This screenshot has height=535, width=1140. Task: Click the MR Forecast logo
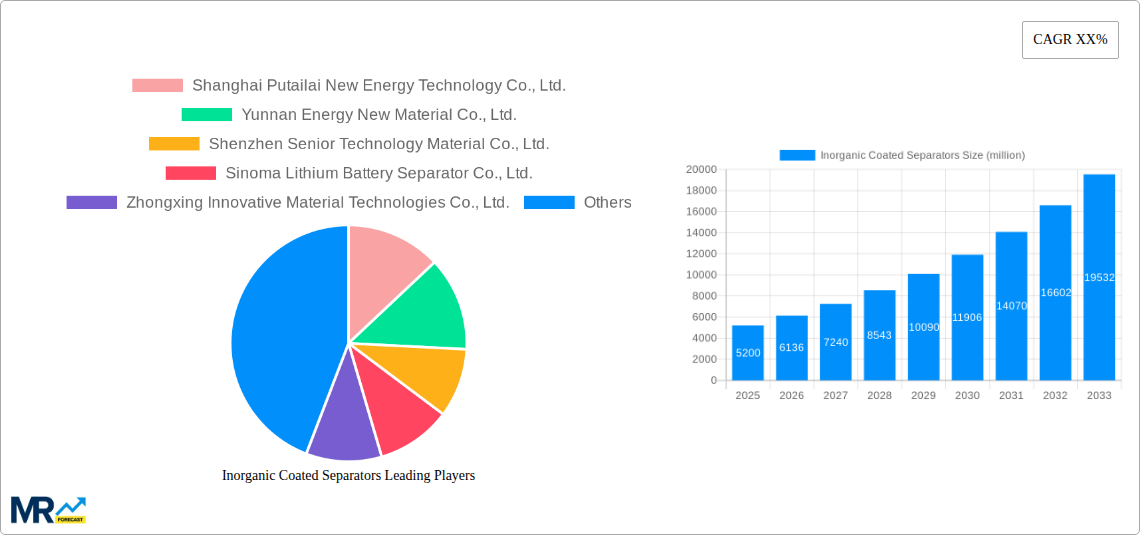(48, 510)
